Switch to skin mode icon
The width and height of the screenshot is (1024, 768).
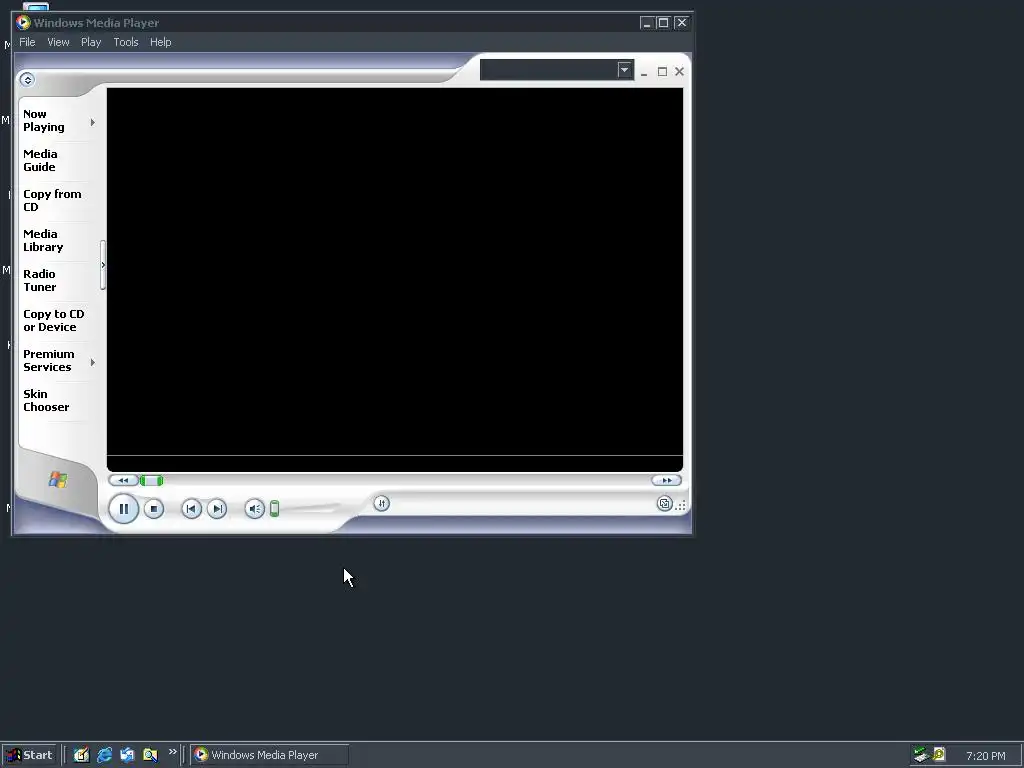pos(664,504)
